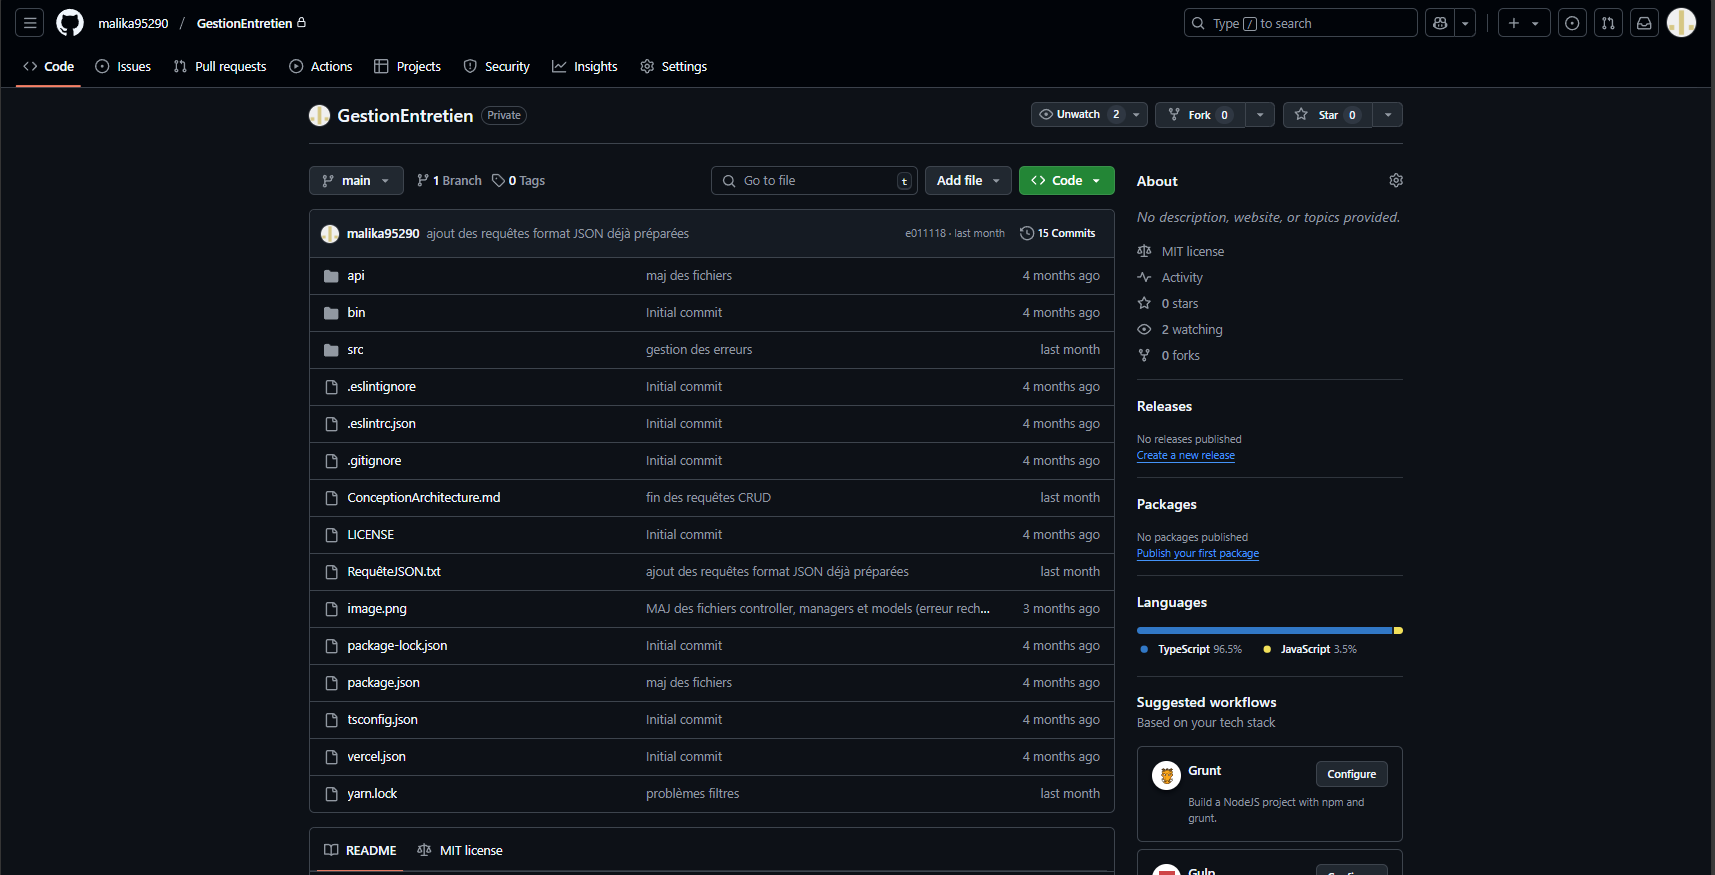This screenshot has width=1715, height=875.
Task: Select the README tab
Action: (x=360, y=851)
